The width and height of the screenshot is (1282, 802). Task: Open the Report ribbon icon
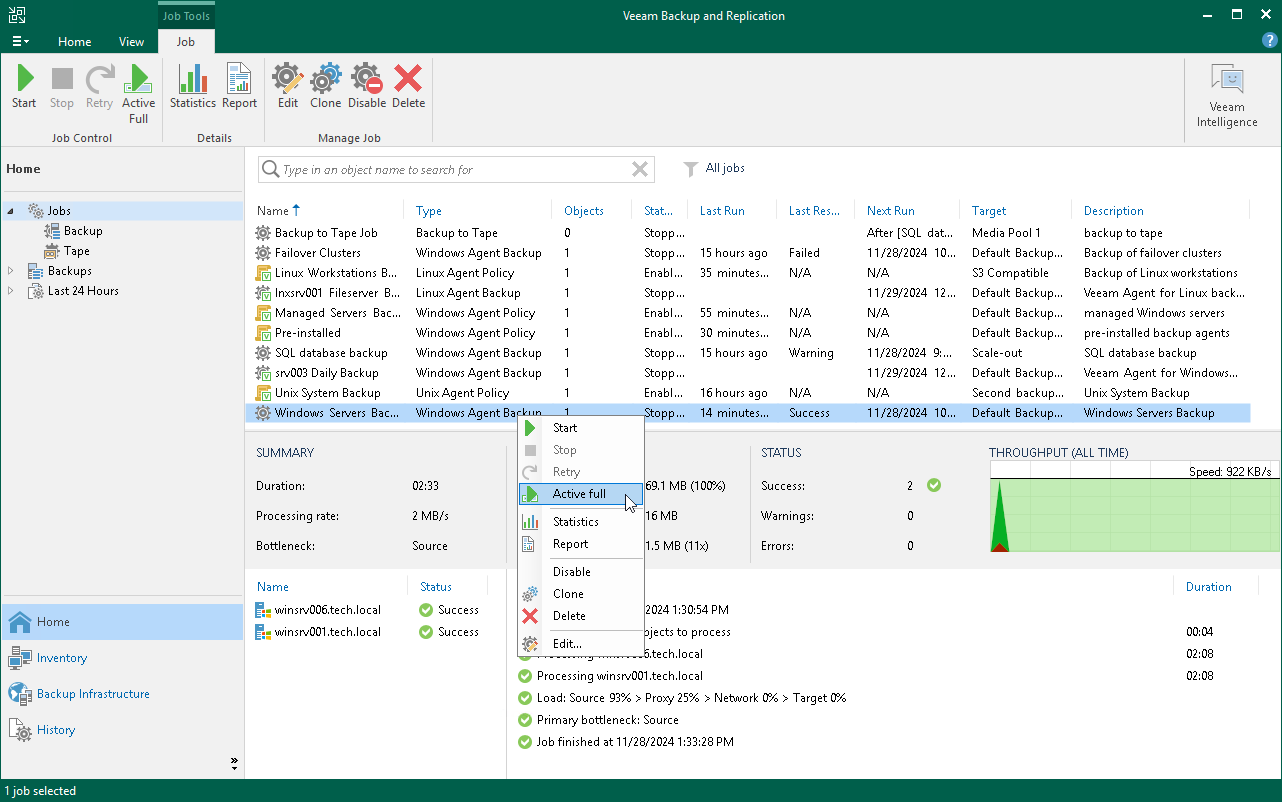[x=240, y=79]
